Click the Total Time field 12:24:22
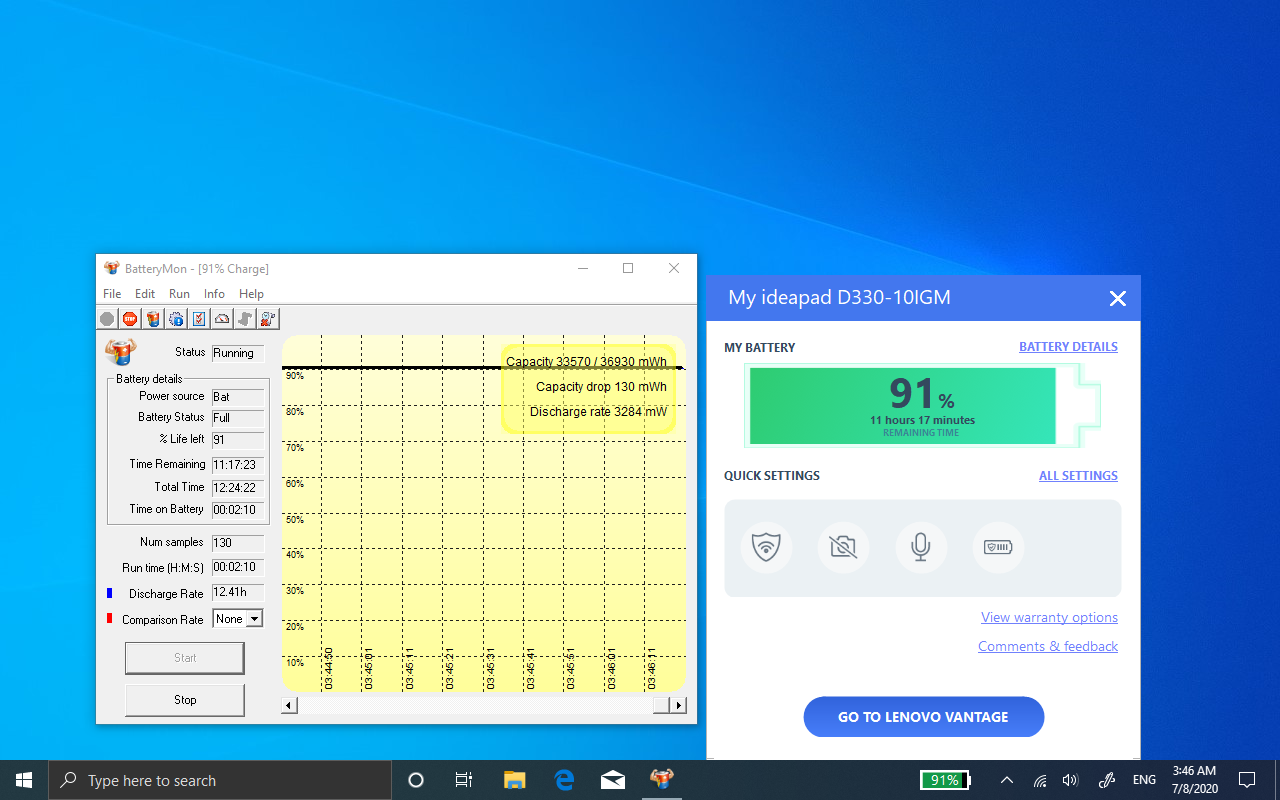The height and width of the screenshot is (800, 1280). pyautogui.click(x=238, y=488)
